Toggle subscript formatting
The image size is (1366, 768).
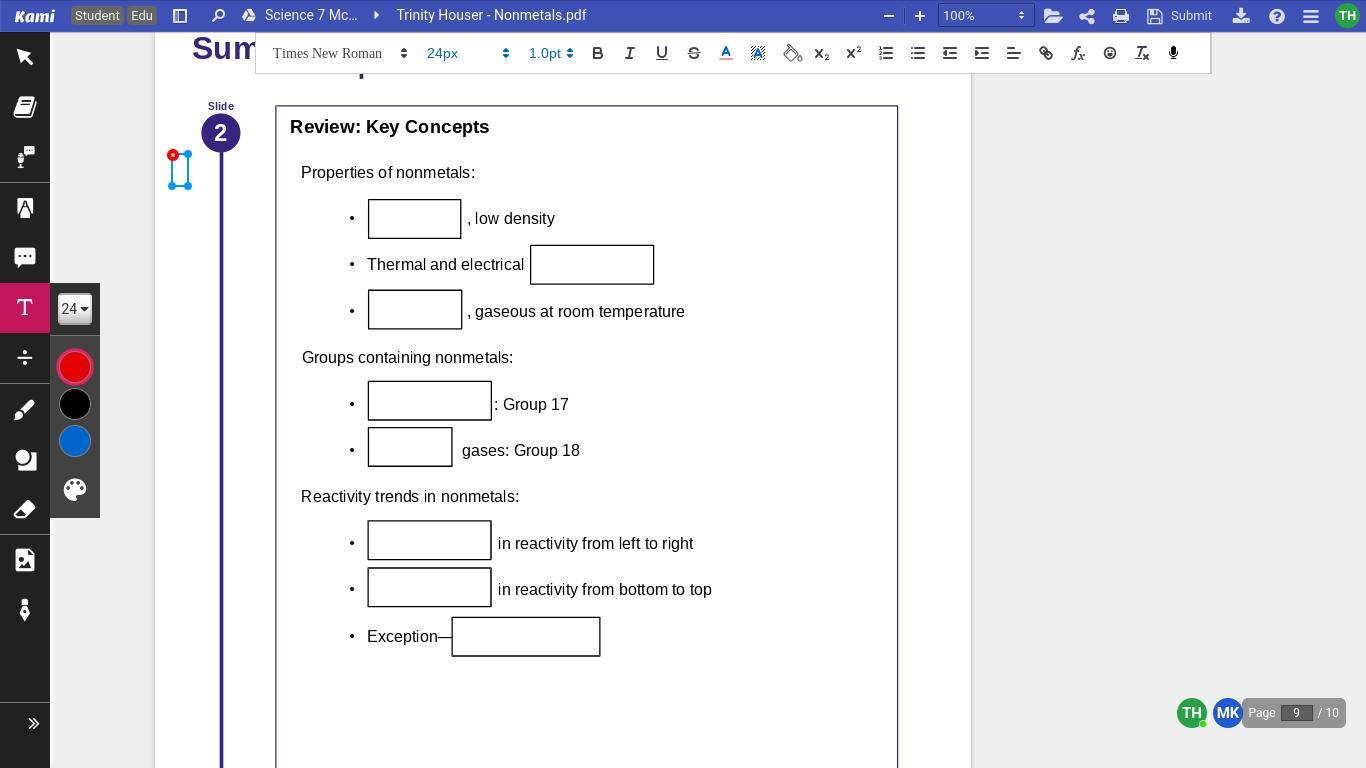coord(822,53)
